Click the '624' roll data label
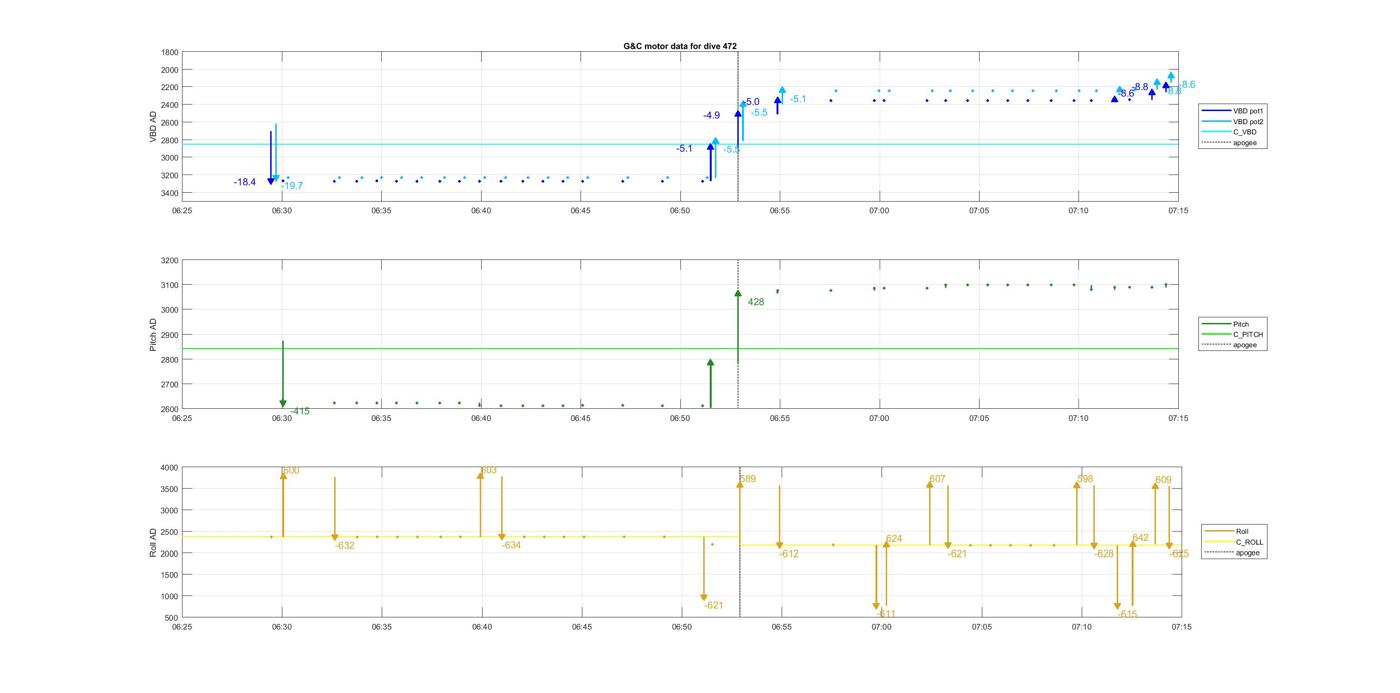1400x693 pixels. (894, 539)
